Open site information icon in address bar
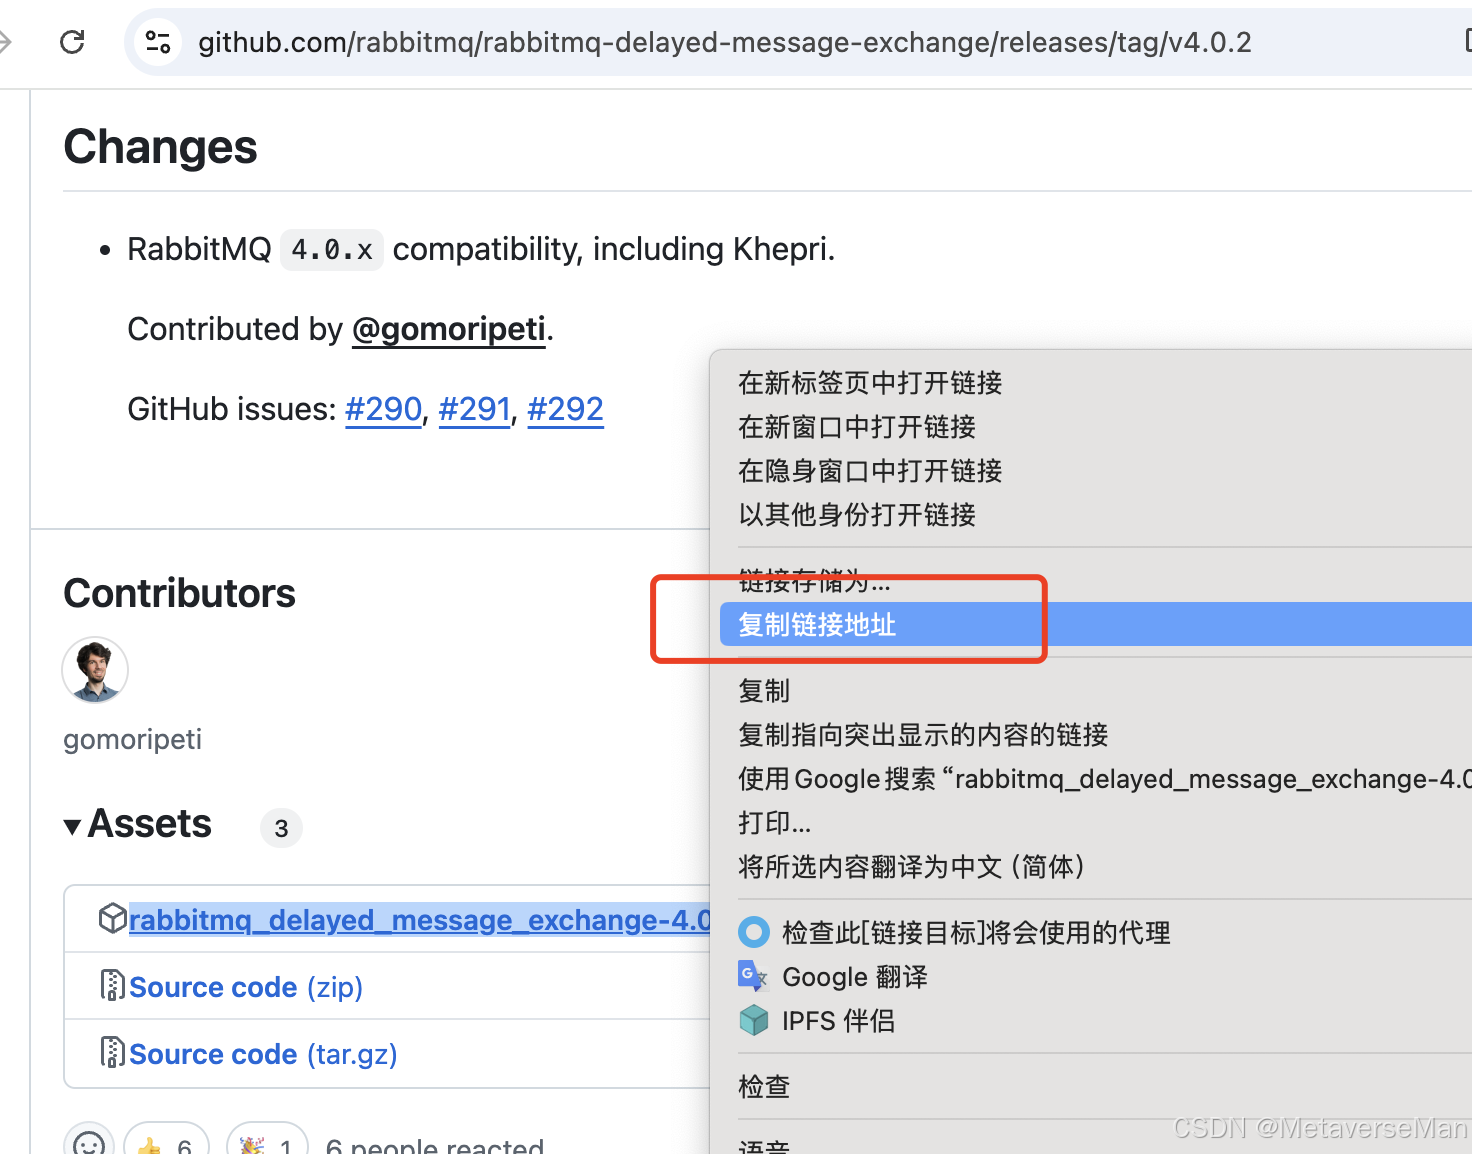Image resolution: width=1472 pixels, height=1154 pixels. click(x=158, y=42)
